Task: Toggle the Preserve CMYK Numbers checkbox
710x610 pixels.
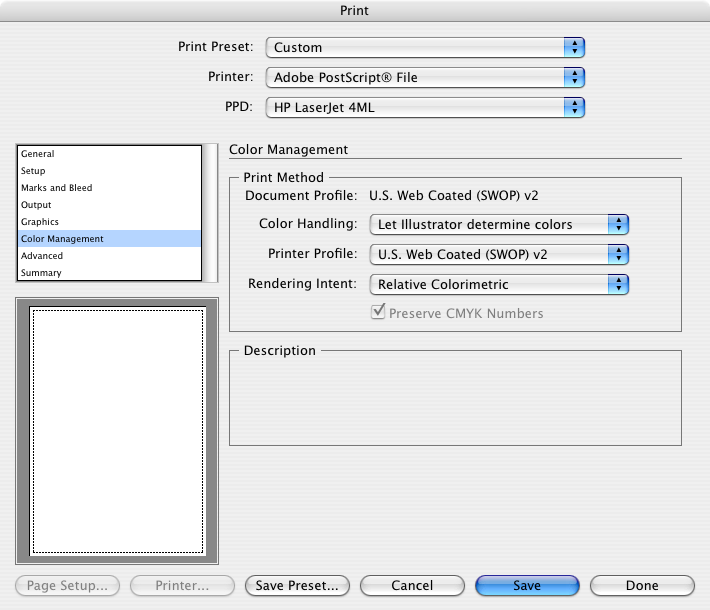Action: click(x=378, y=313)
